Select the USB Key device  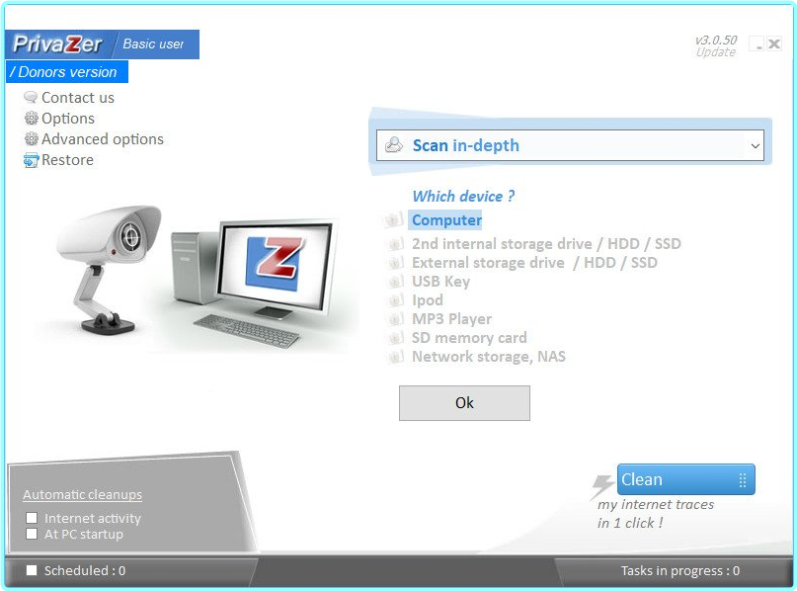click(441, 282)
